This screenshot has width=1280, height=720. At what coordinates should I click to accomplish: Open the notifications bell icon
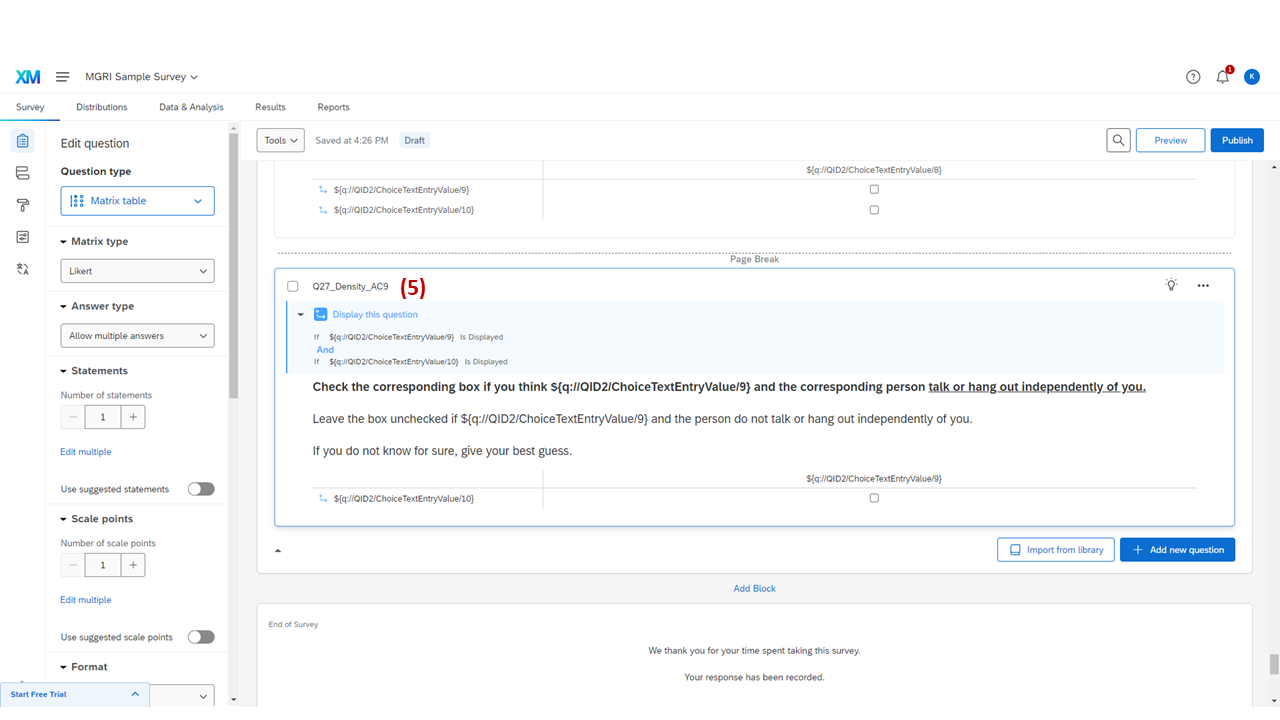pos(1222,77)
